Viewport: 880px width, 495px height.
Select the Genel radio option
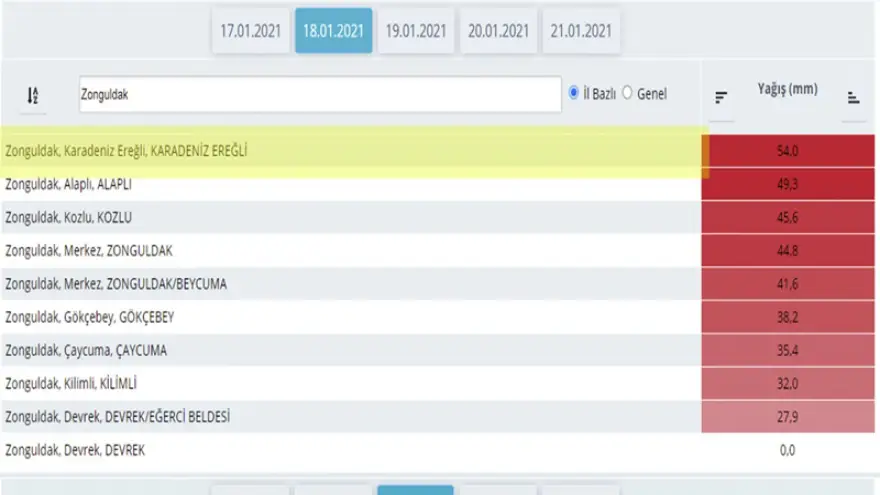click(628, 93)
